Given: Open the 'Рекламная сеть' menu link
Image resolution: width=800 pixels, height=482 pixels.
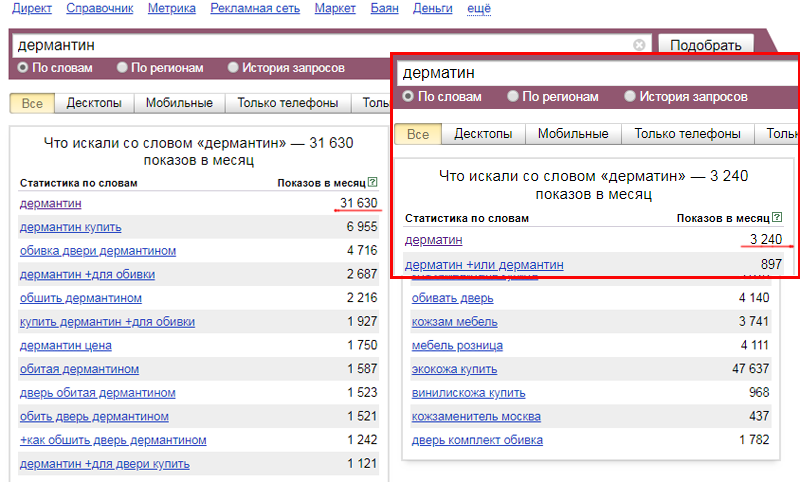Looking at the screenshot, I should point(255,8).
